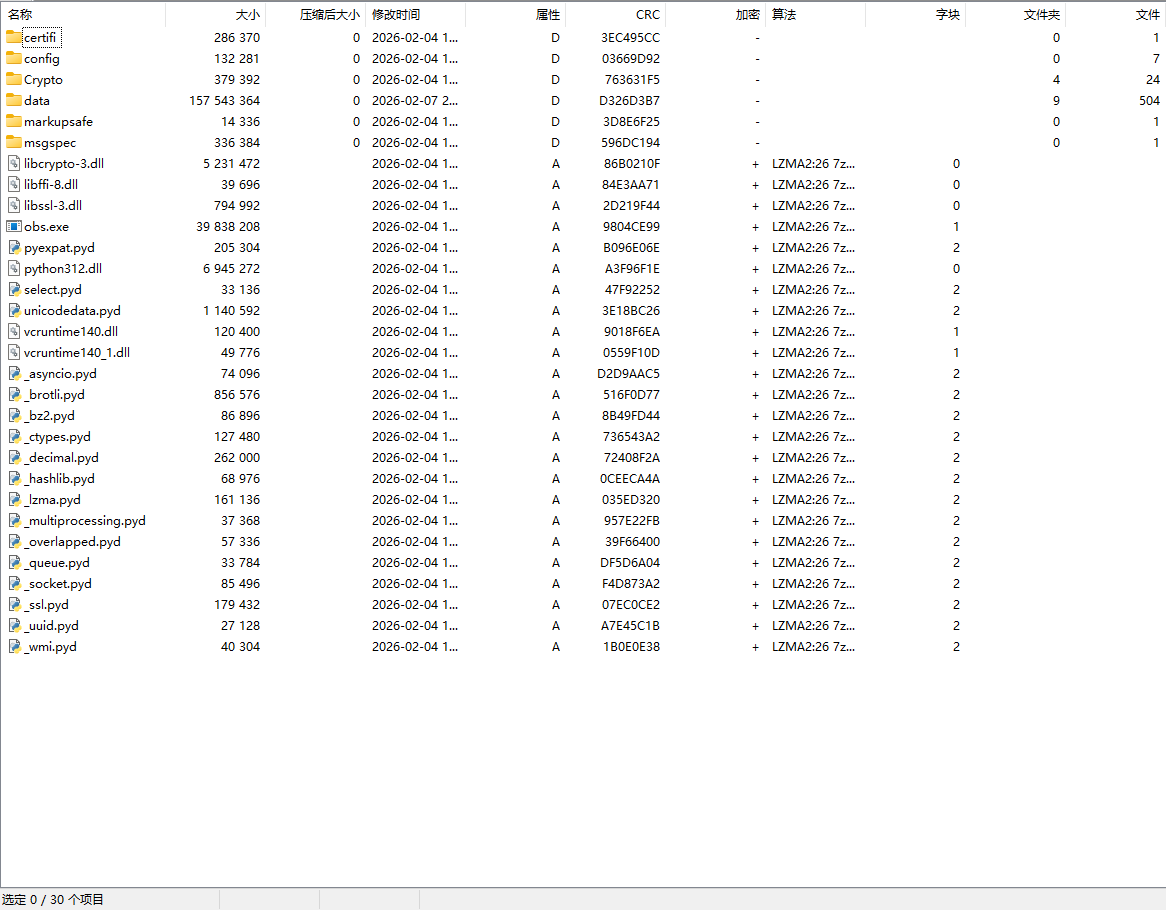Click the certifi folder icon

[x=14, y=37]
